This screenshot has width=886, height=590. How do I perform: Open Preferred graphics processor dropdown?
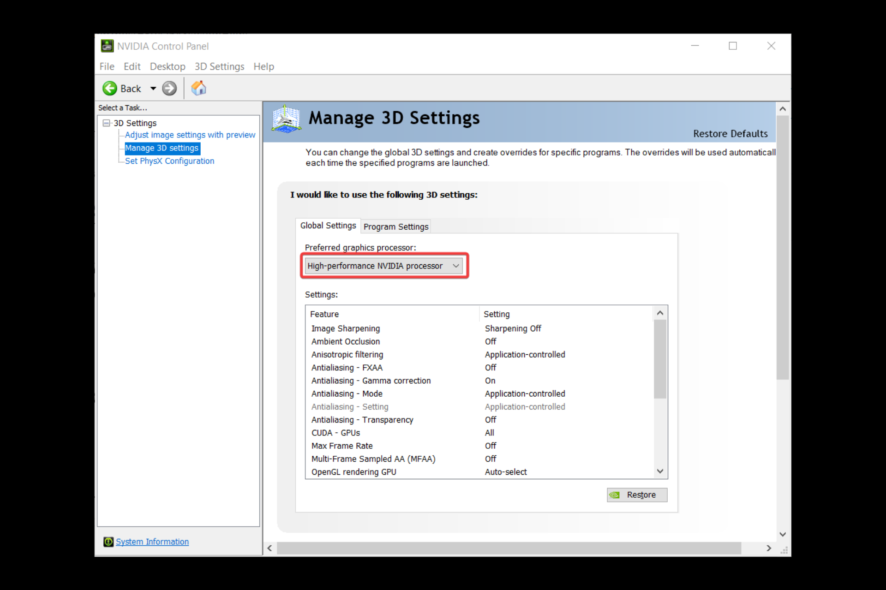(384, 266)
